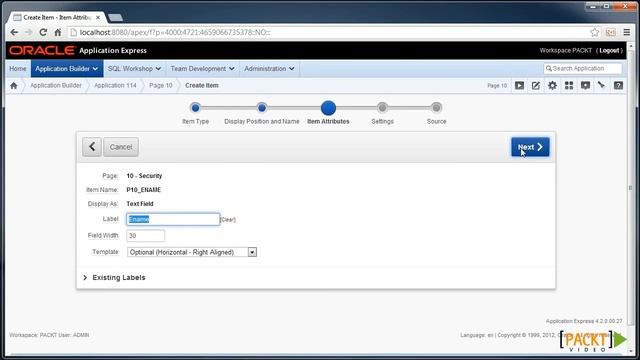Open shared components gear icon

point(552,85)
